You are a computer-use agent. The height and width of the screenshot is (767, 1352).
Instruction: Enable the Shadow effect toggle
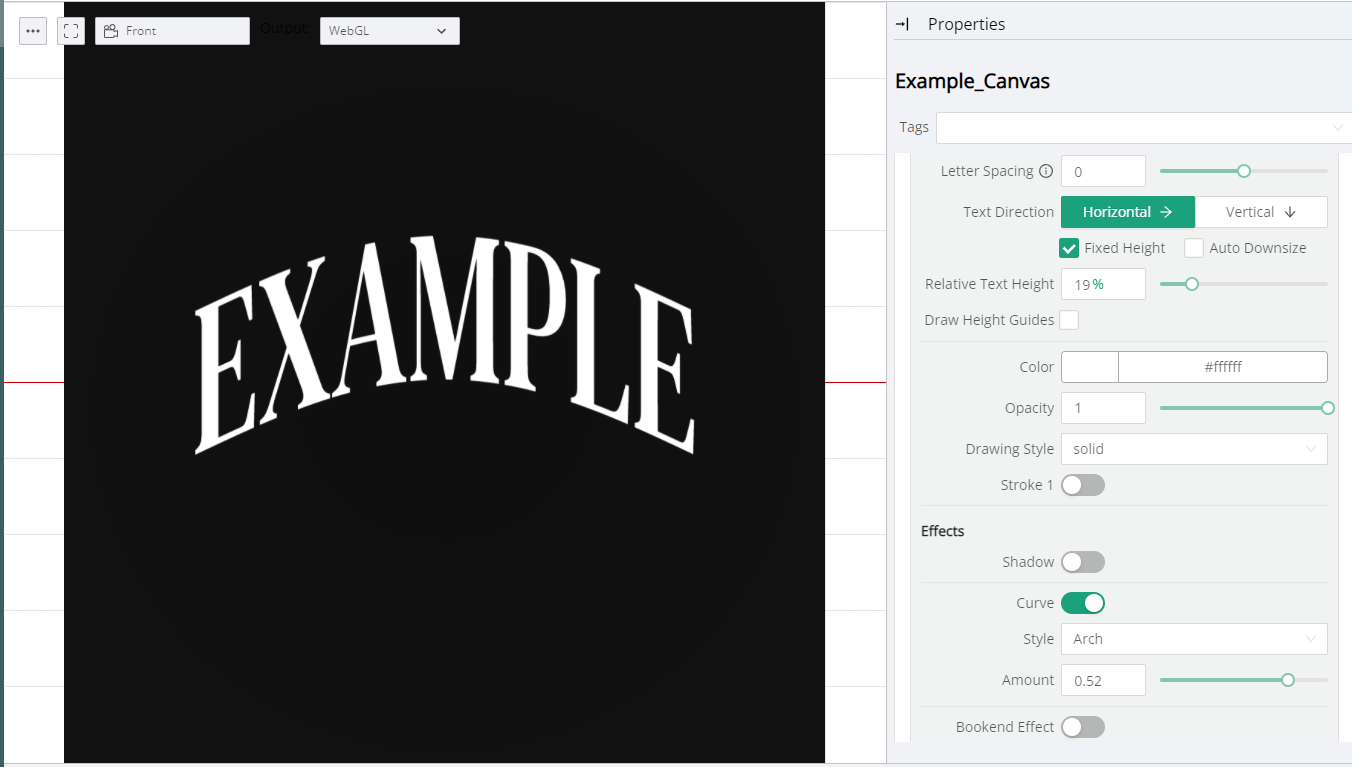coord(1082,562)
